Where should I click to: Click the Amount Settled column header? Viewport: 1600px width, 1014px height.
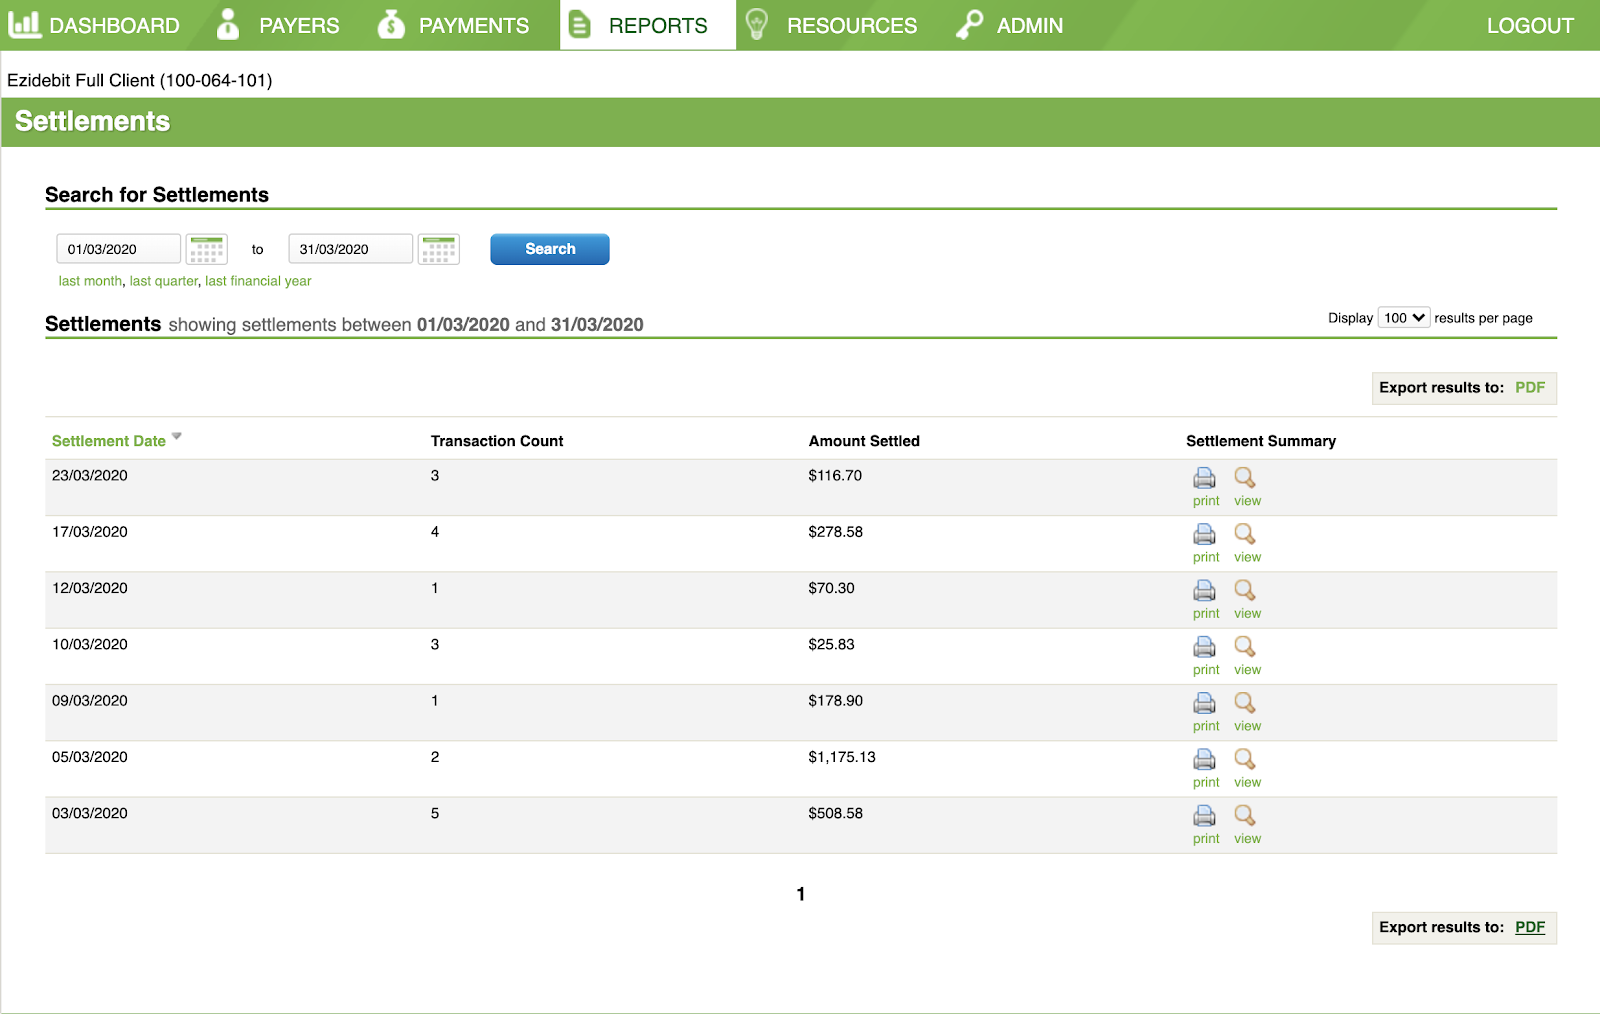864,441
